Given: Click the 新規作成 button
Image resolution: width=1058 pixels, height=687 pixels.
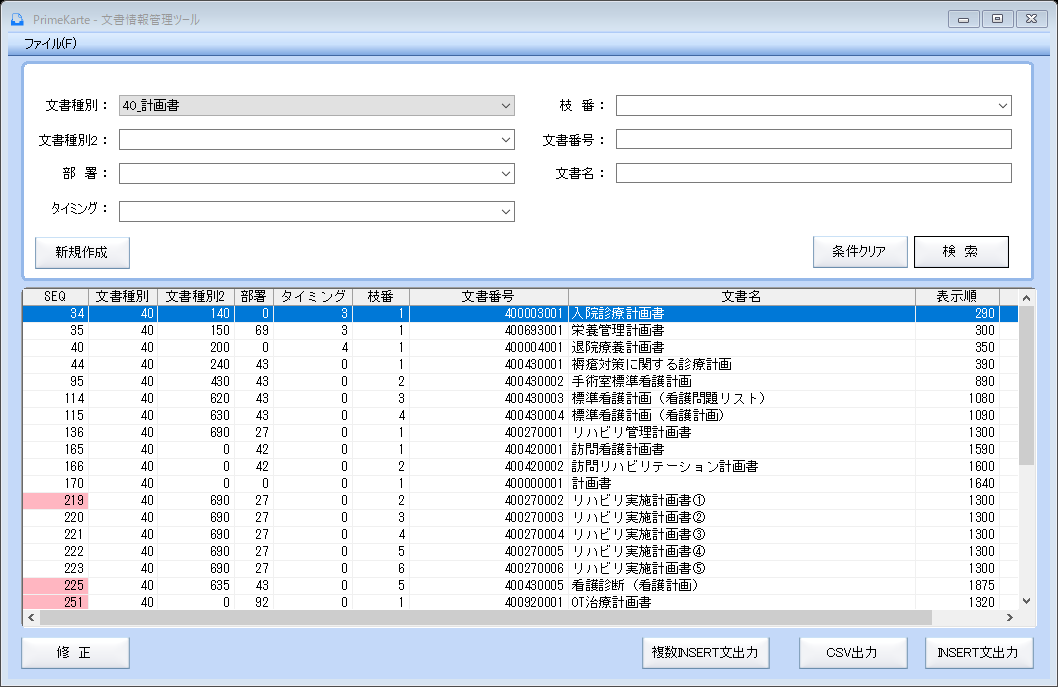Looking at the screenshot, I should [x=82, y=252].
